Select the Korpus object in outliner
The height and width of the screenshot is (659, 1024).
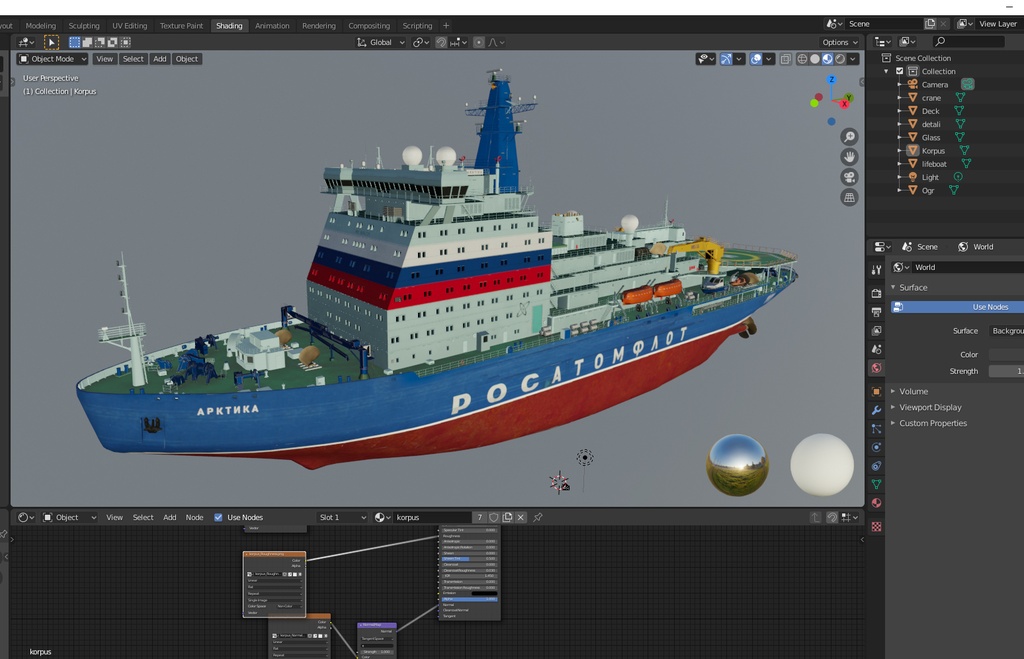[933, 150]
